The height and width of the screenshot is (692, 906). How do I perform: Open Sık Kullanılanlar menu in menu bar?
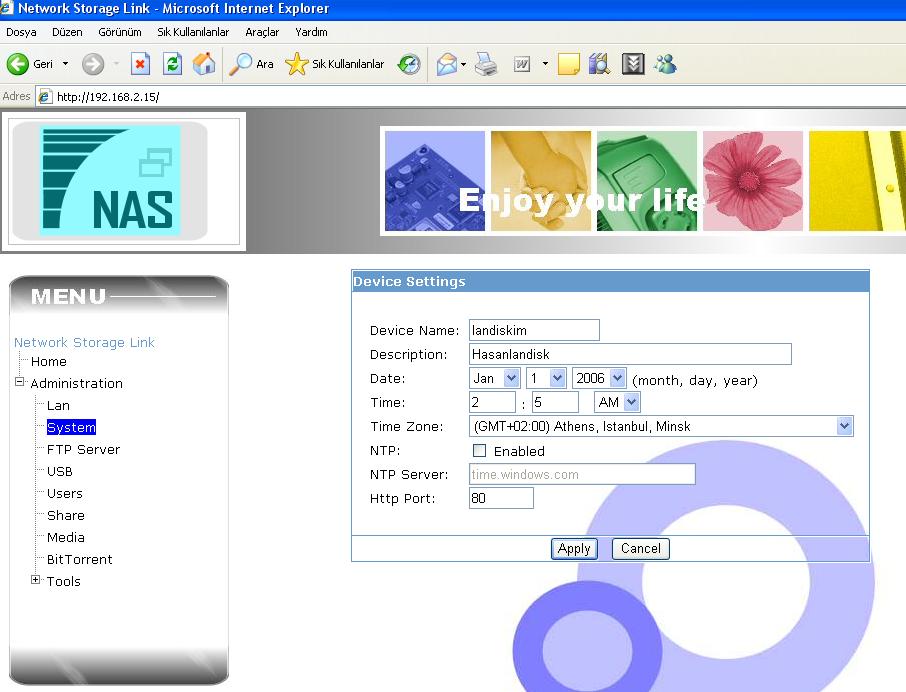point(193,32)
